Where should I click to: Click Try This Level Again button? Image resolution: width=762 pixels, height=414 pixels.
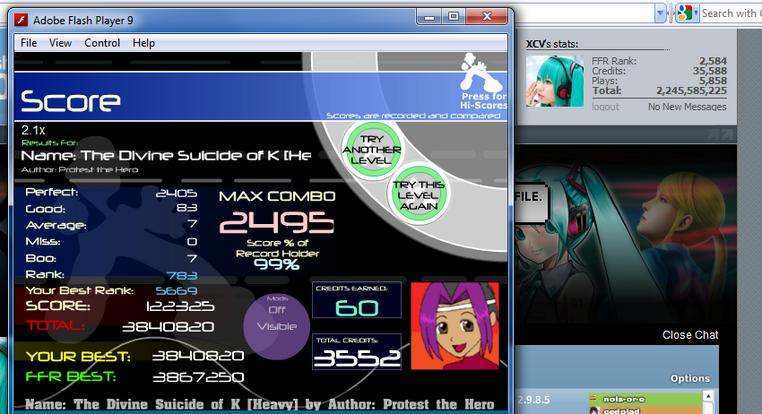[418, 195]
